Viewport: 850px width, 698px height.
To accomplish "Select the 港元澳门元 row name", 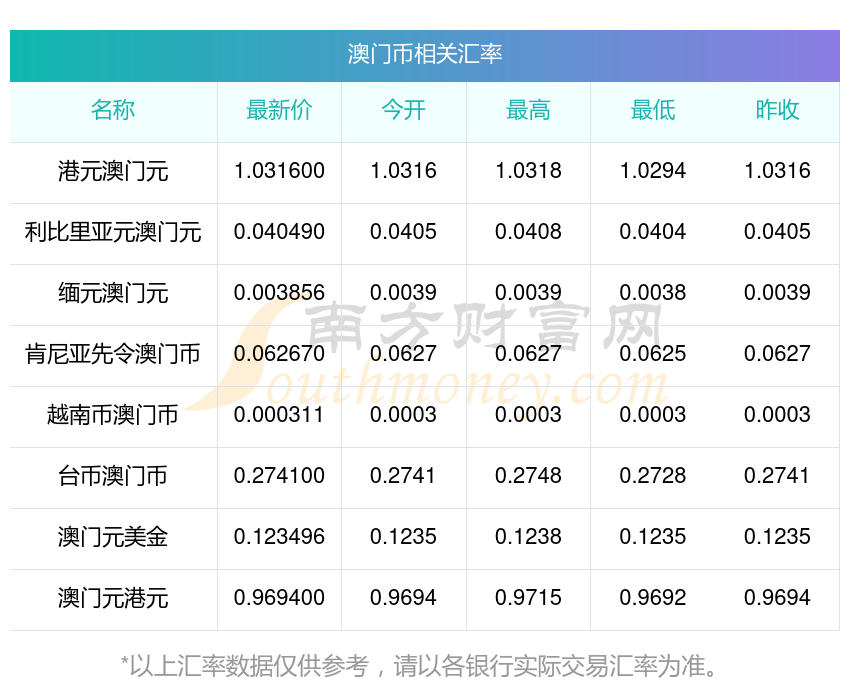I will [113, 171].
